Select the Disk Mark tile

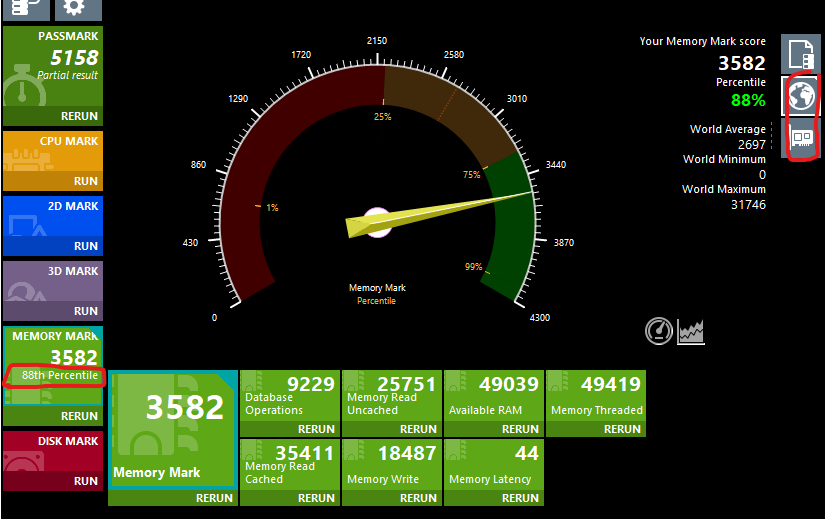coord(53,452)
